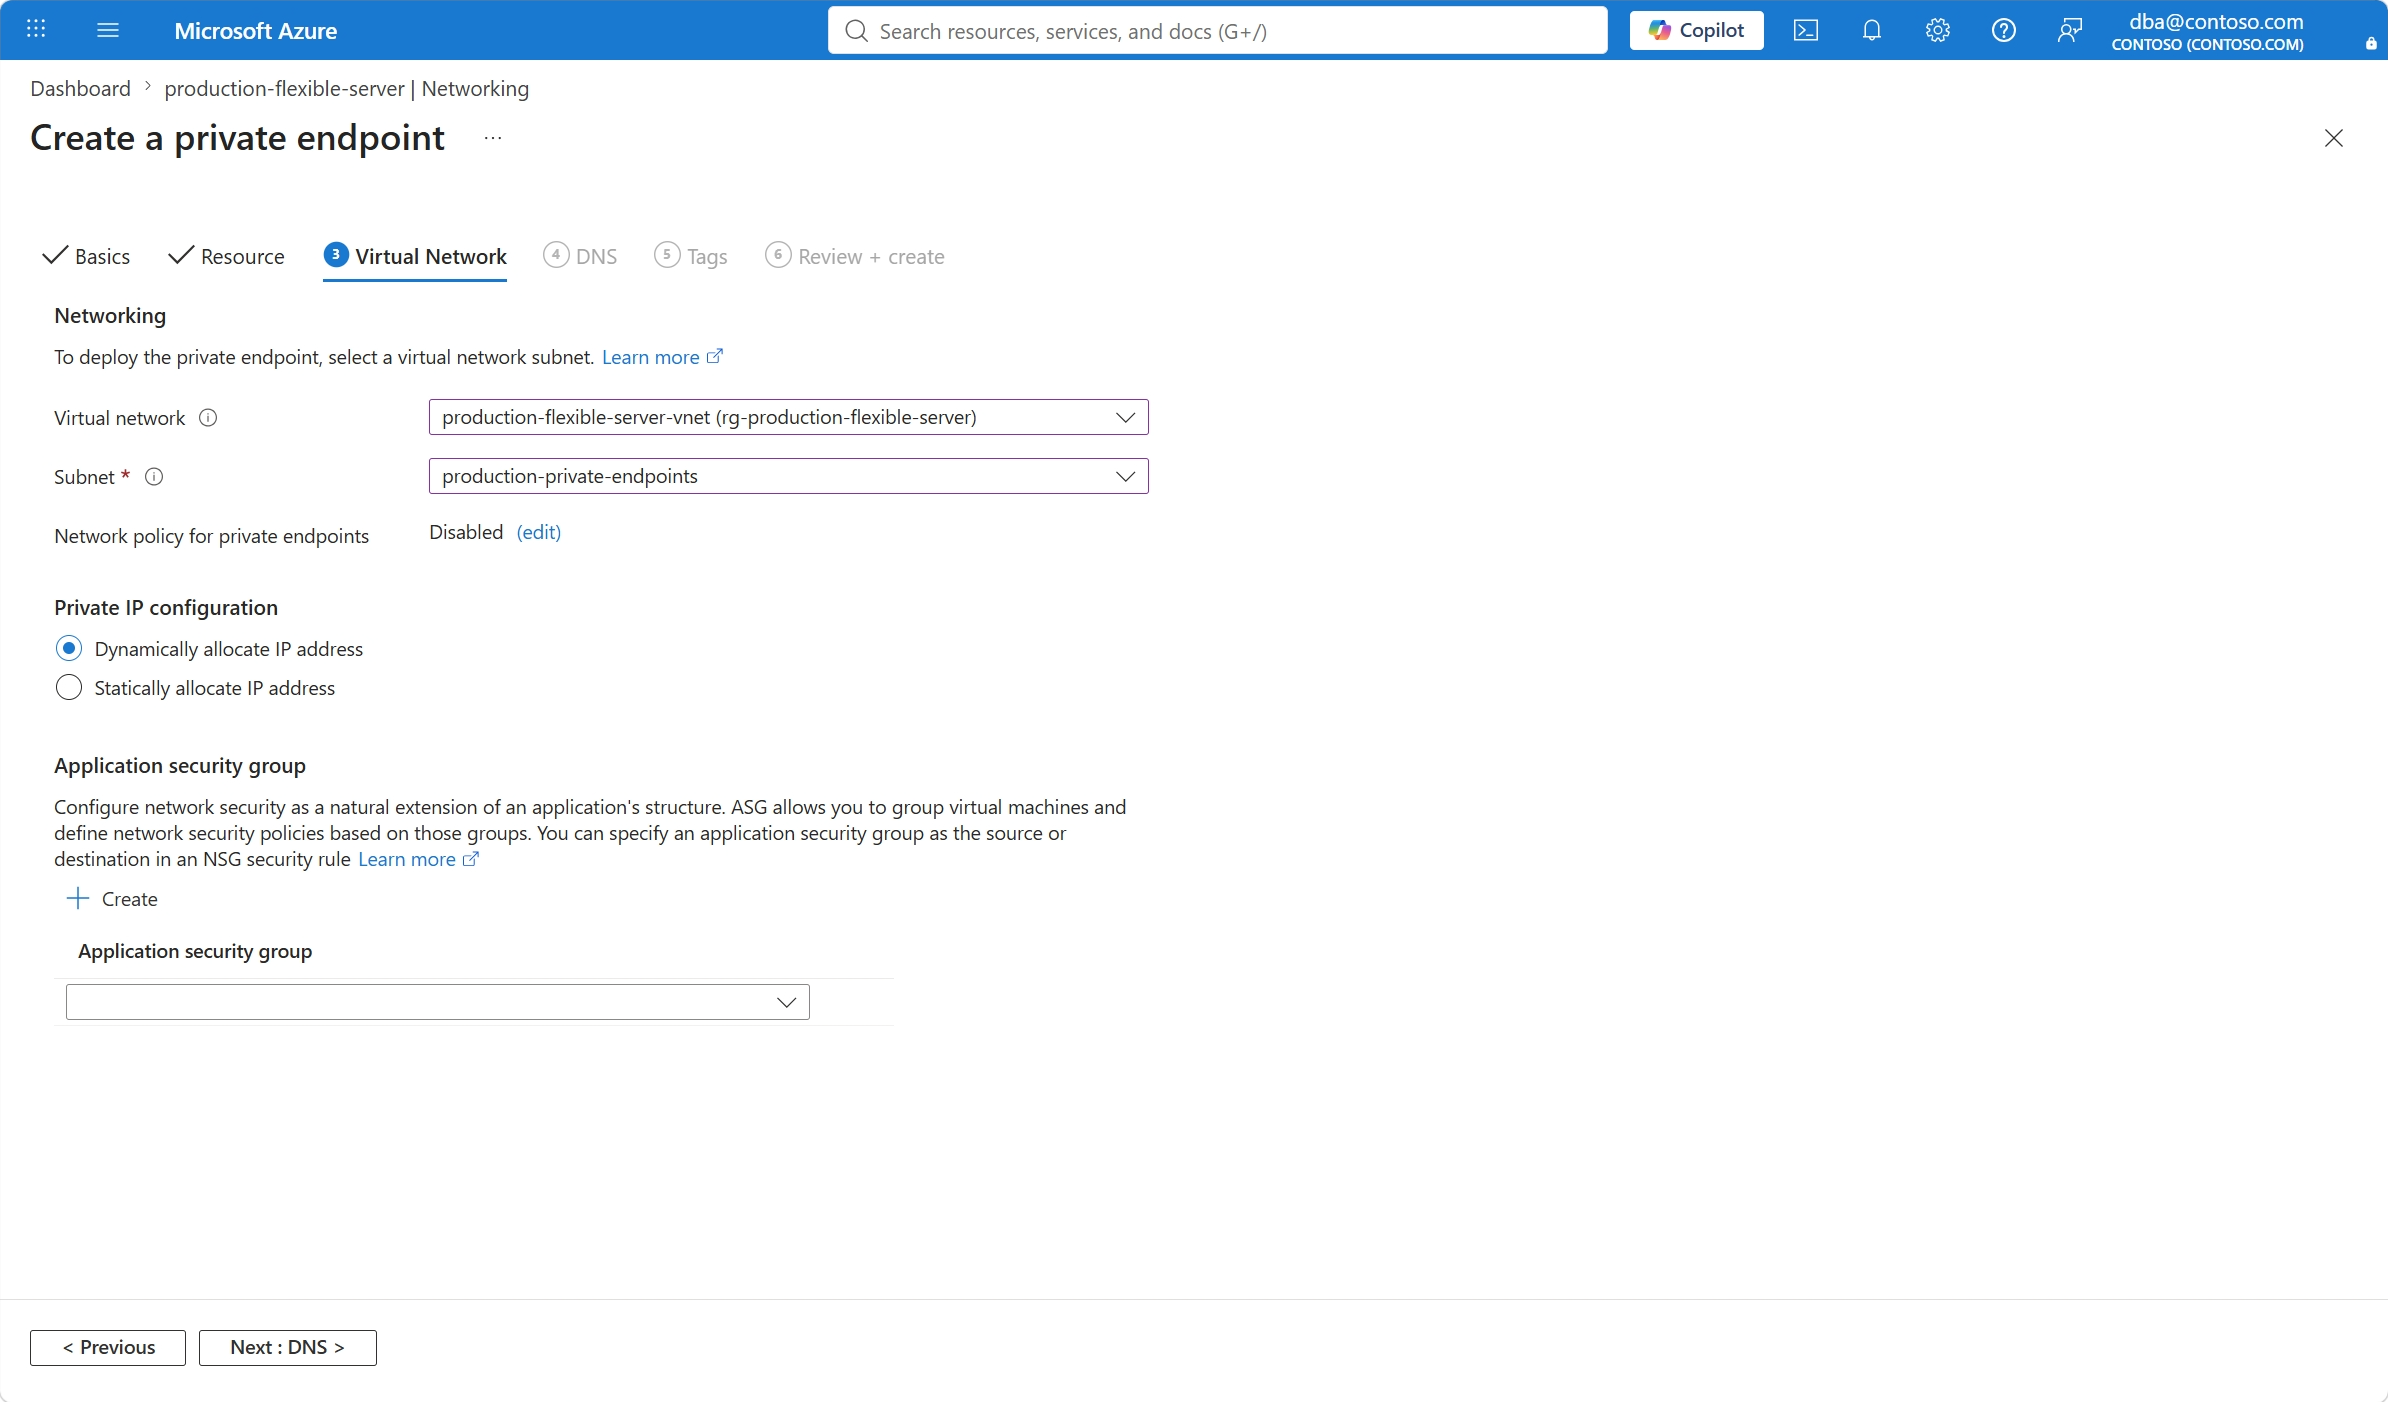The width and height of the screenshot is (2388, 1402).
Task: Switch to the Tags tab
Action: coord(691,256)
